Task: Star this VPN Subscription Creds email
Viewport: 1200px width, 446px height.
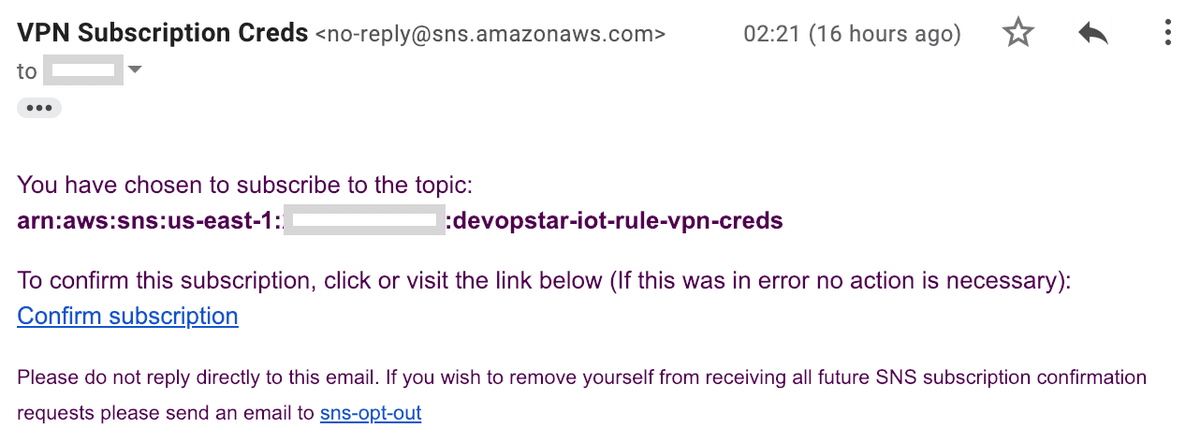Action: point(1018,34)
